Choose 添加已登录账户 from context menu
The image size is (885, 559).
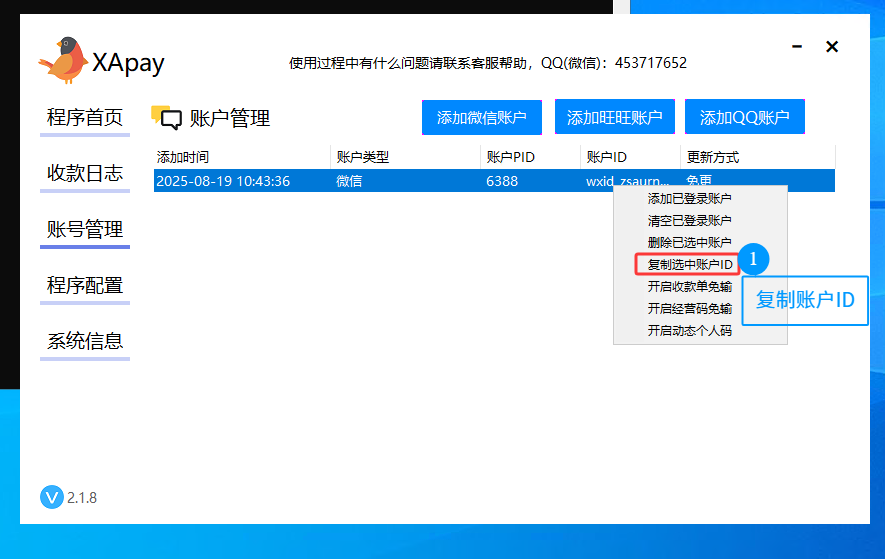click(689, 199)
